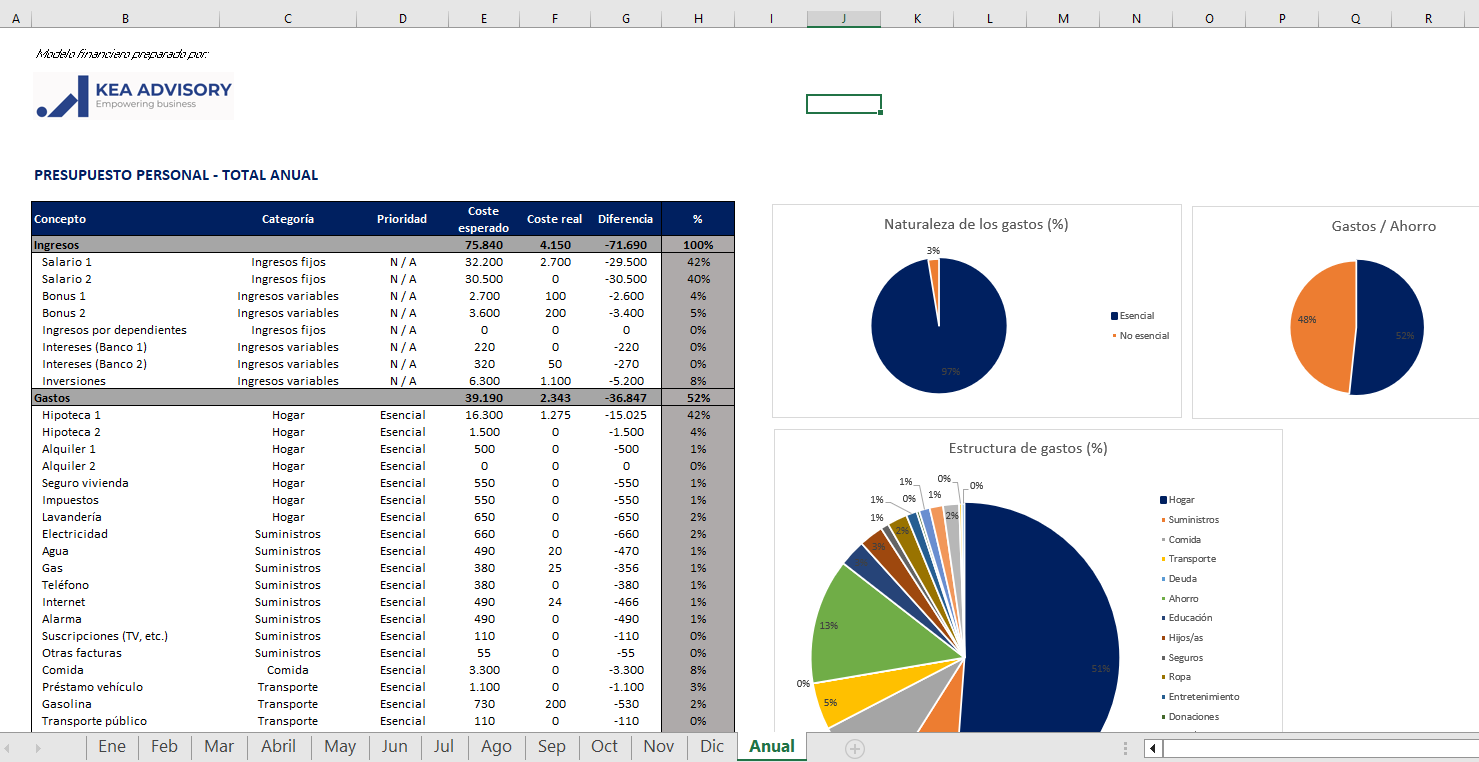Click the Ingresos total expected cost 75.840
The width and height of the screenshot is (1479, 762).
tap(484, 245)
